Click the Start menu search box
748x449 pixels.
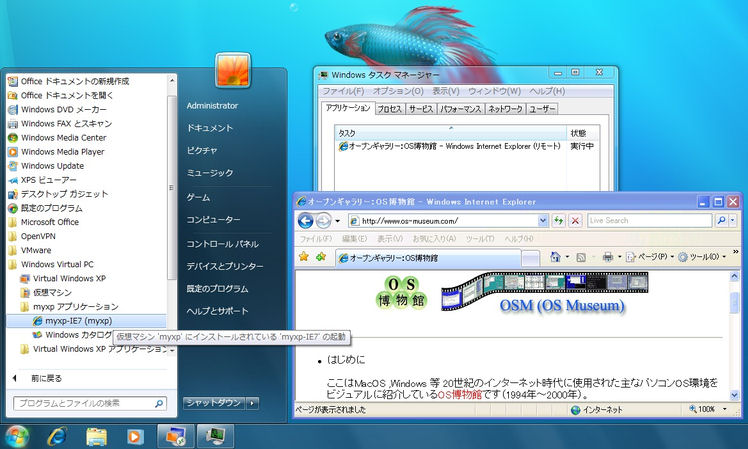[x=90, y=403]
